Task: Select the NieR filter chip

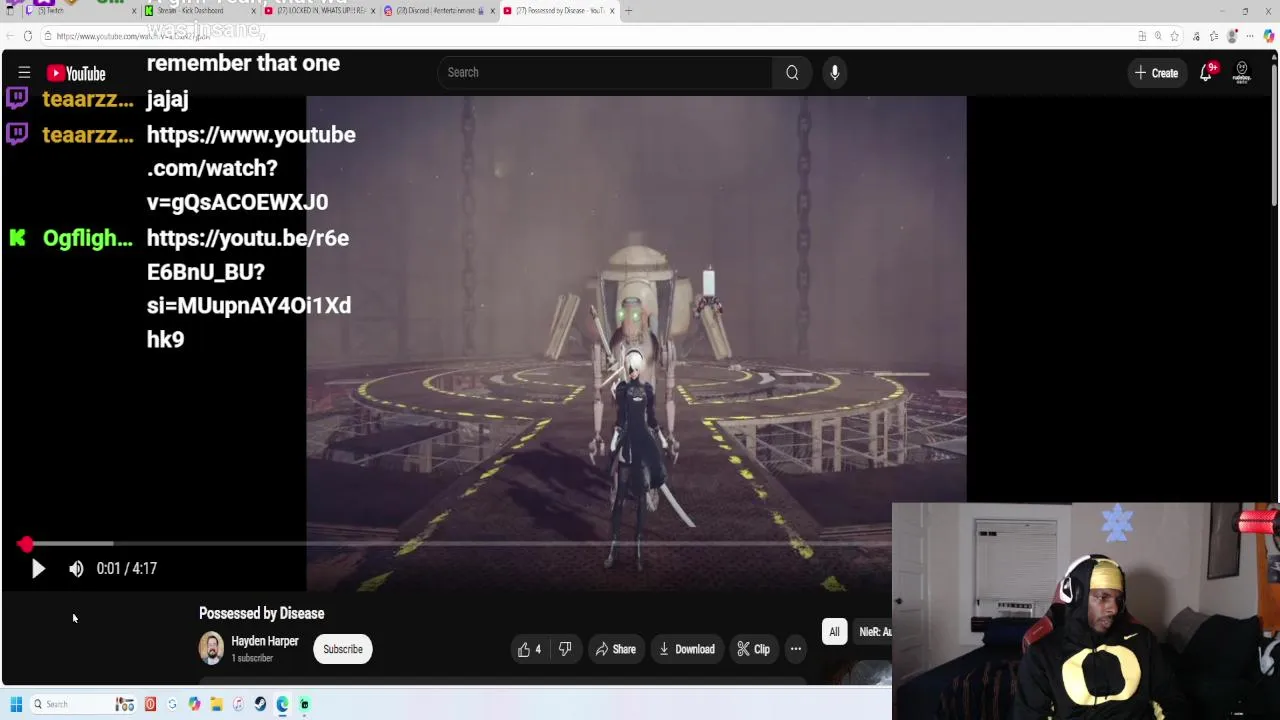Action: [x=874, y=631]
